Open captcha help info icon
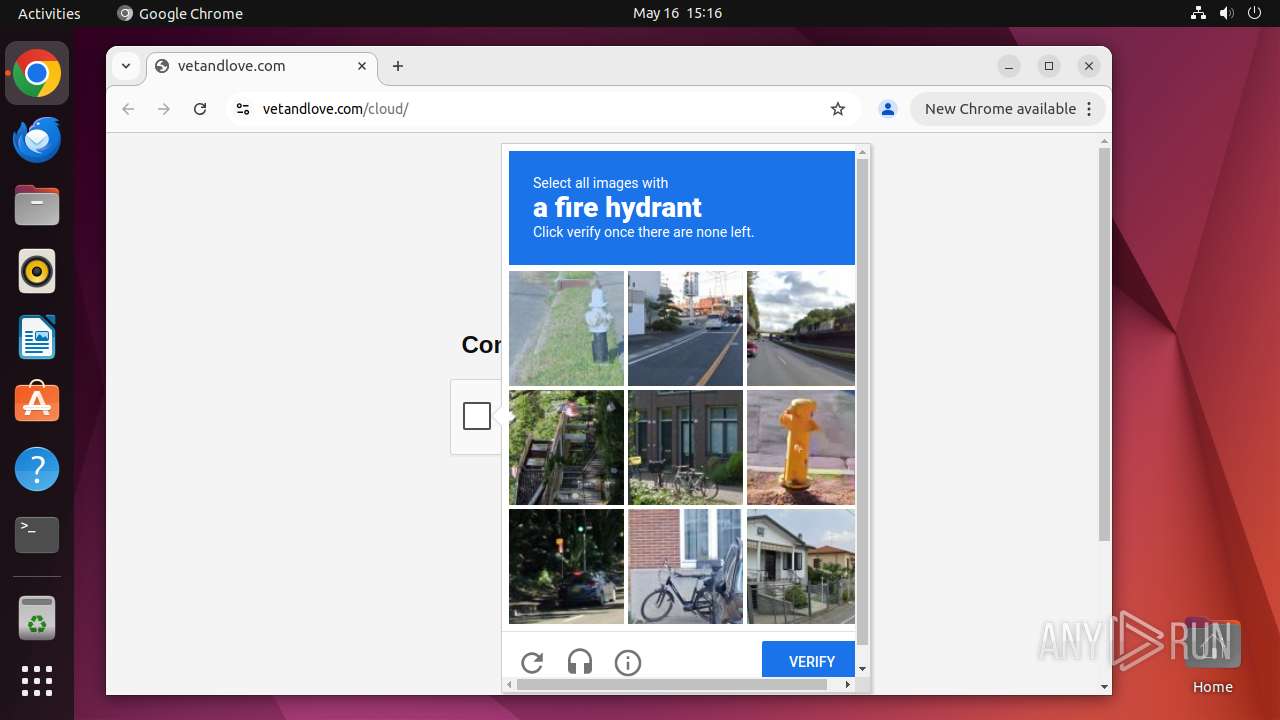The width and height of the screenshot is (1280, 720). 628,662
